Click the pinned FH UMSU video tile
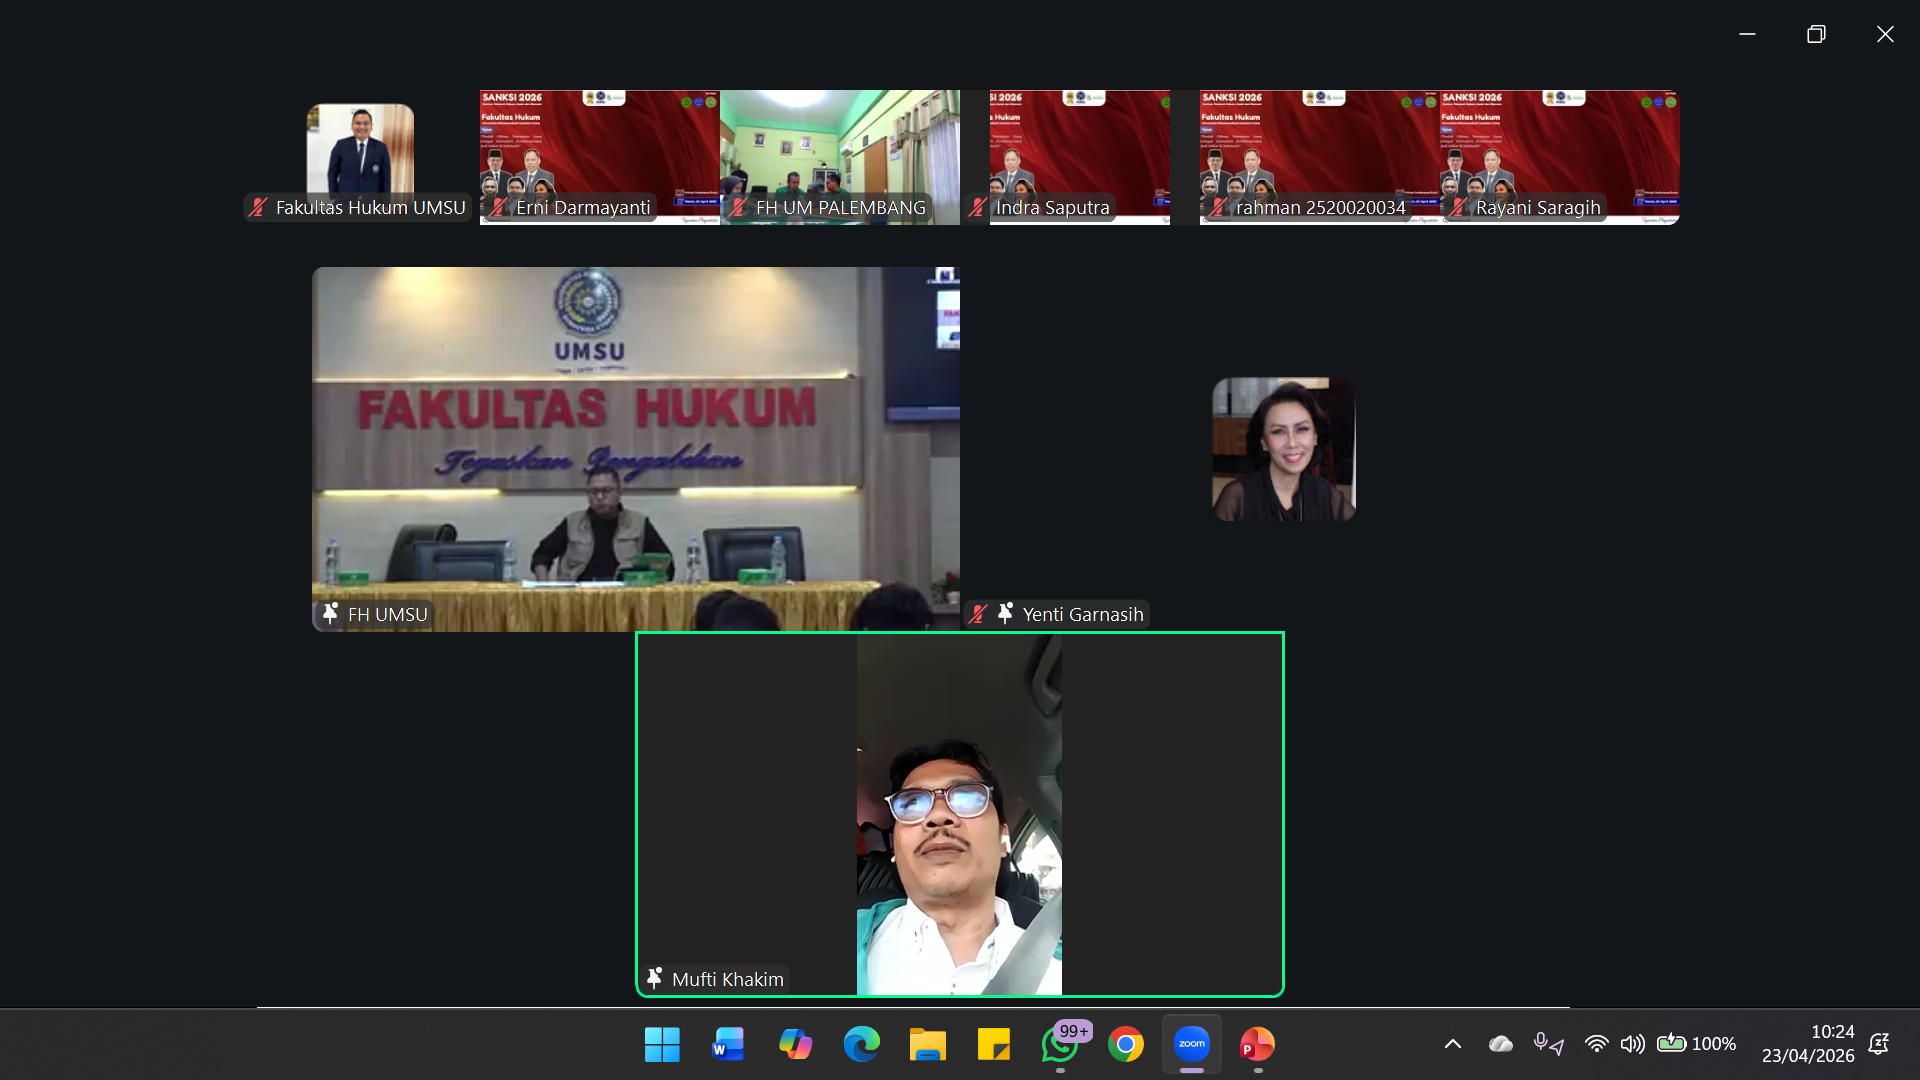1920x1080 pixels. point(636,448)
